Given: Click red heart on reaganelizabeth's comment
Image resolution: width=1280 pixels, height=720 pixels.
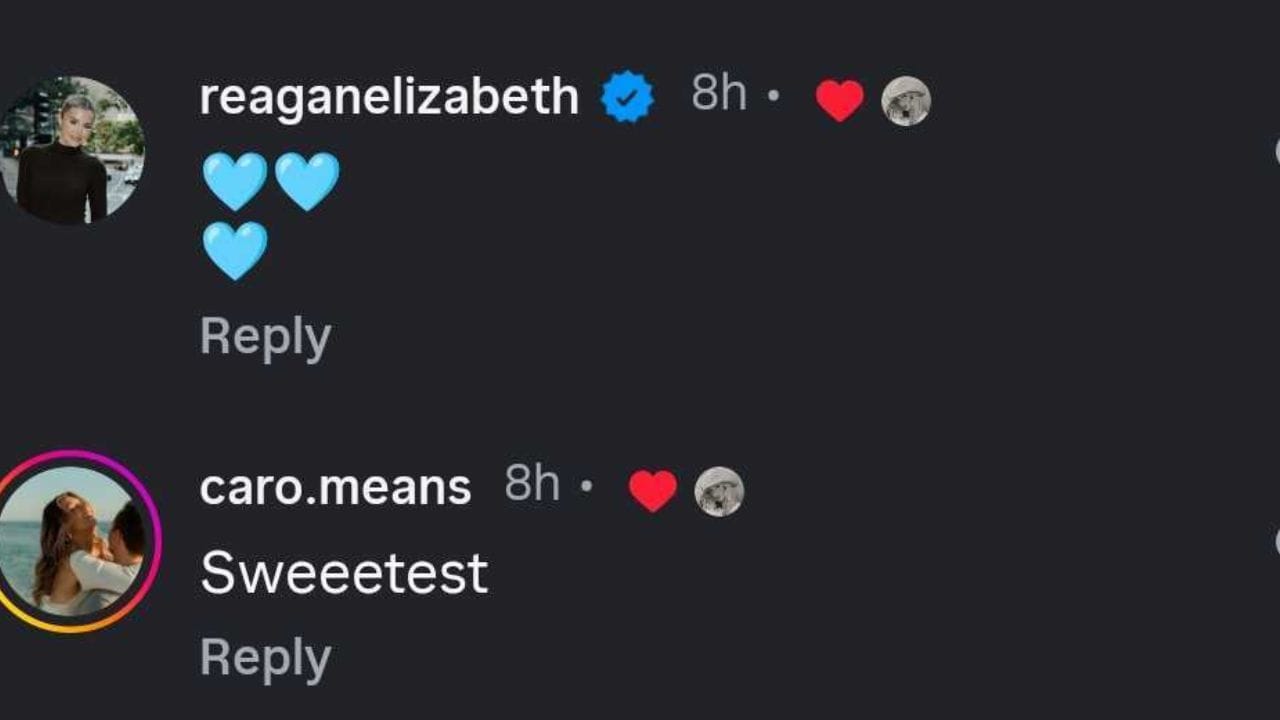Looking at the screenshot, I should [x=839, y=100].
